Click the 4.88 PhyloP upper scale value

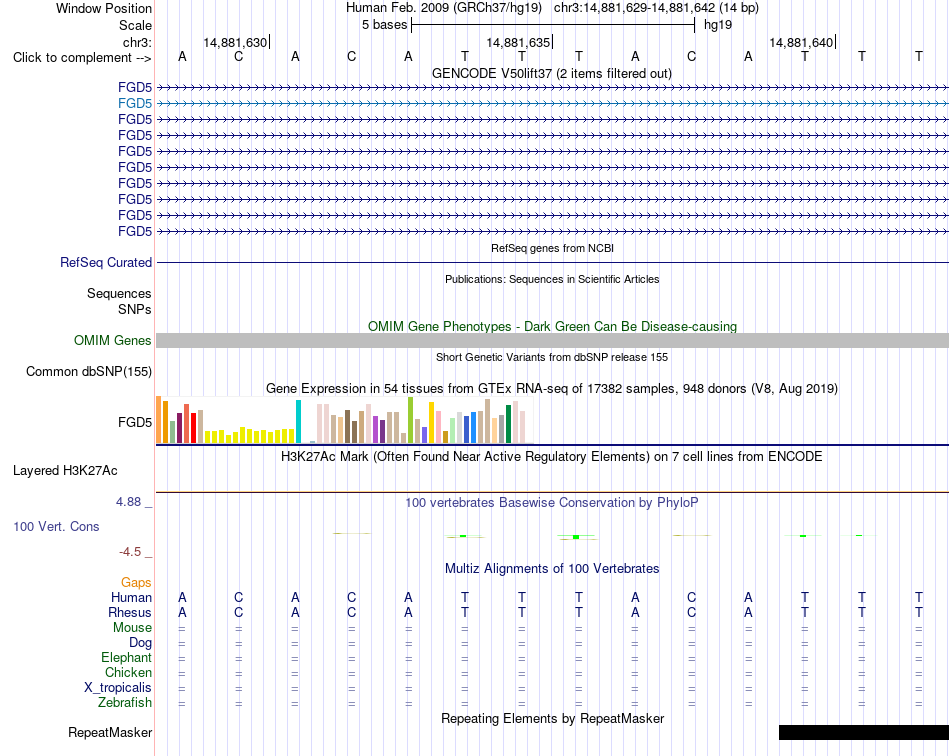coord(128,502)
